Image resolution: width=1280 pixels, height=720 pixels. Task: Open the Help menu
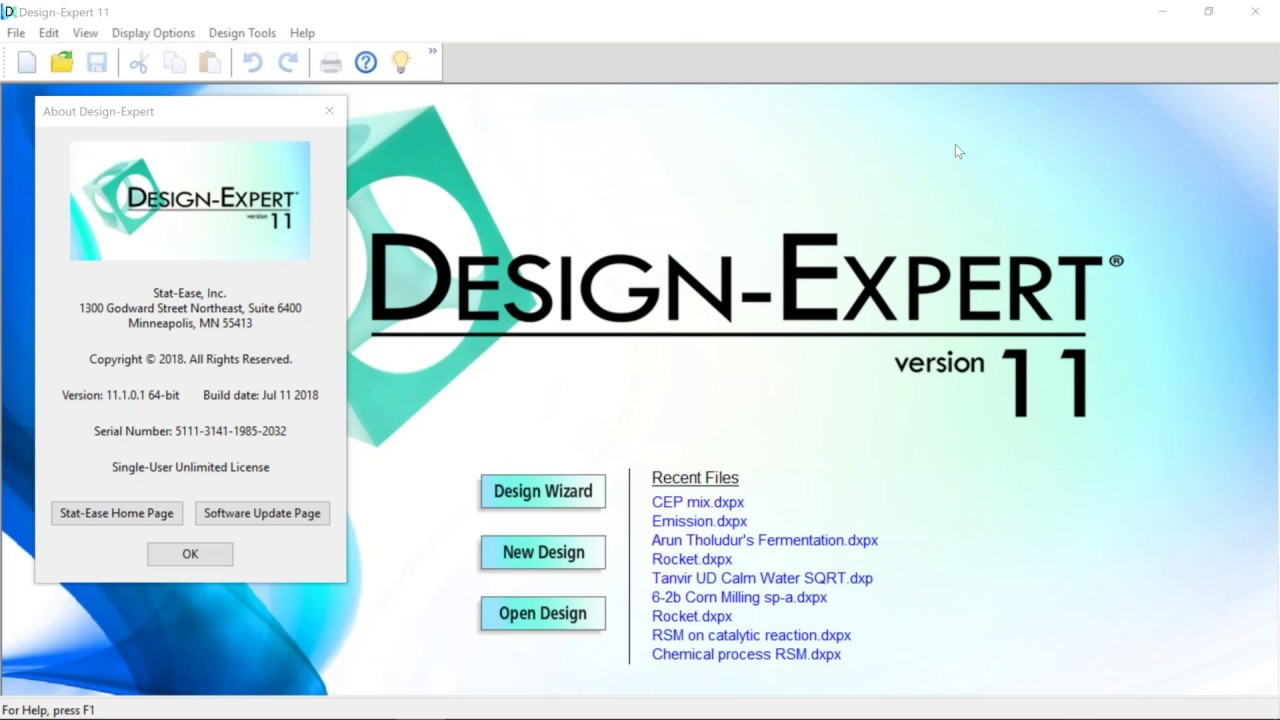[x=302, y=33]
